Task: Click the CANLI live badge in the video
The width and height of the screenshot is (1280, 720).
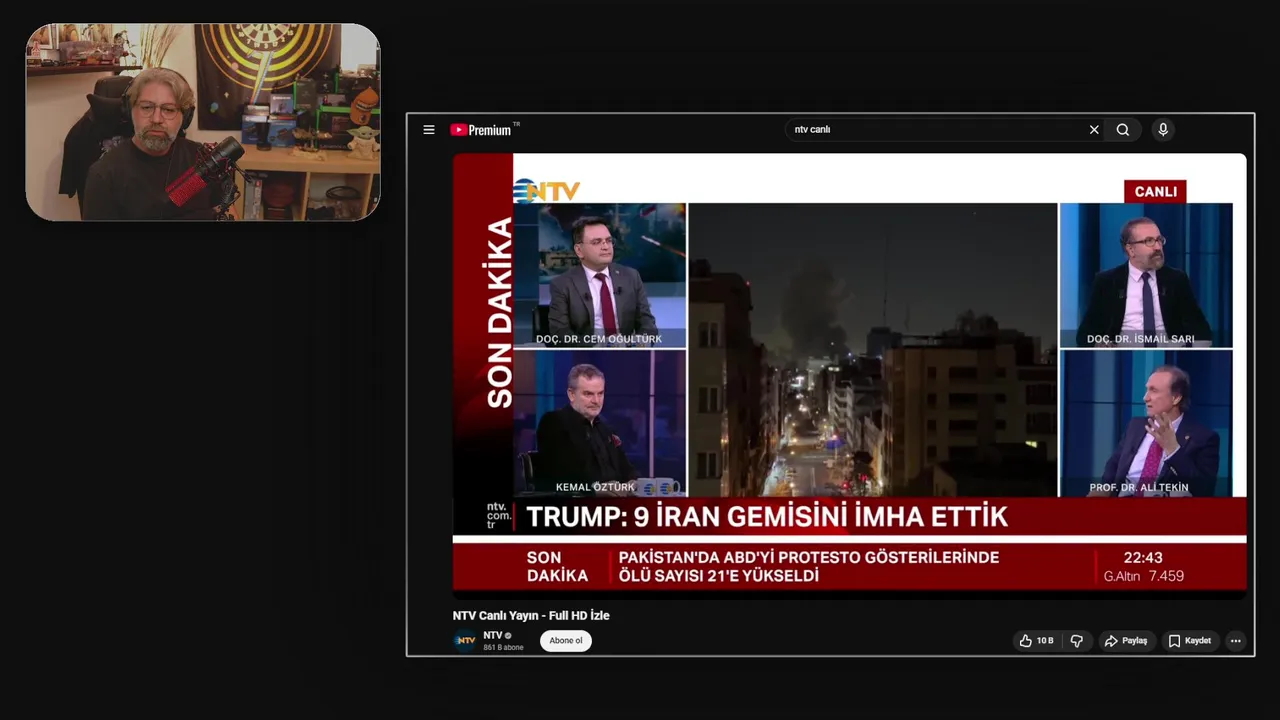Action: [1155, 191]
